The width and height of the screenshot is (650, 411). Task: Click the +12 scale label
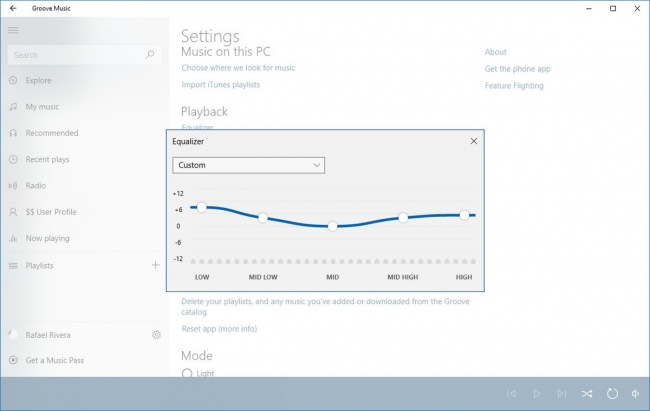(178, 193)
